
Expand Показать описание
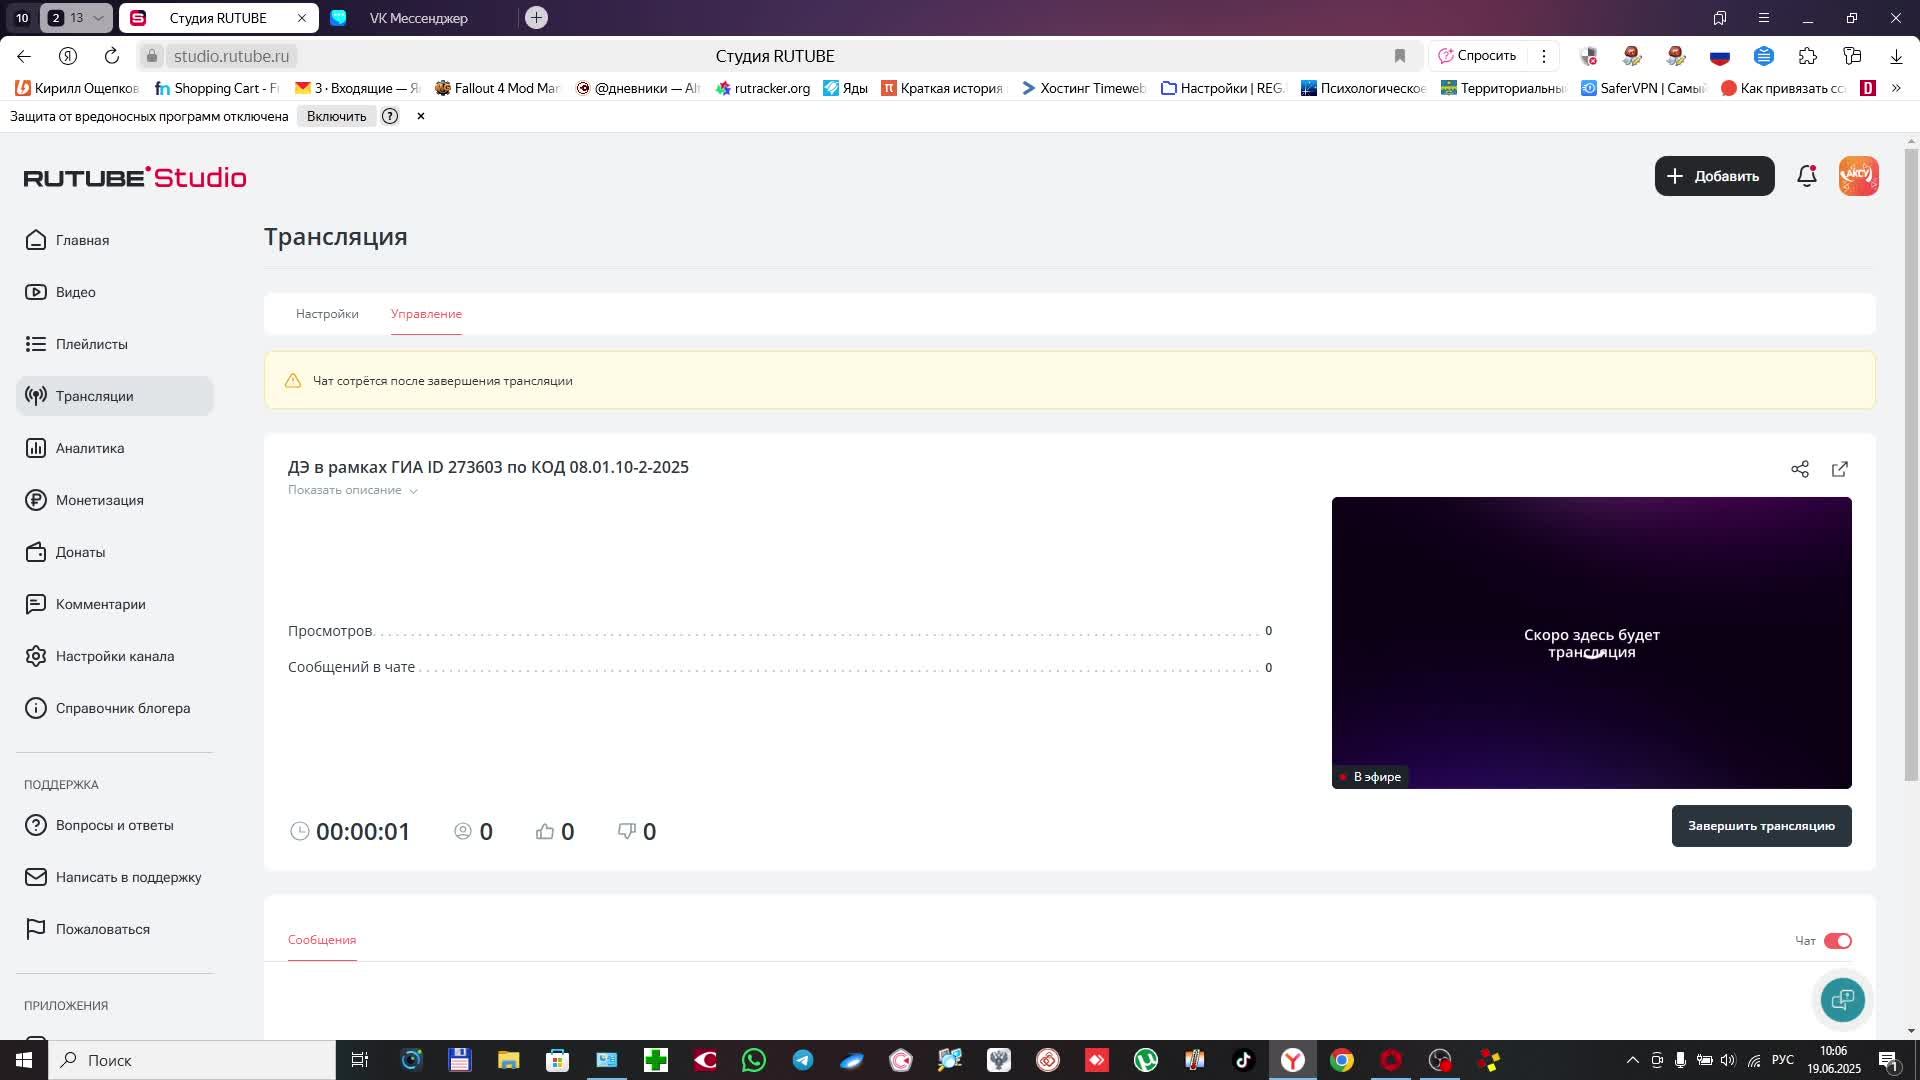tap(352, 490)
